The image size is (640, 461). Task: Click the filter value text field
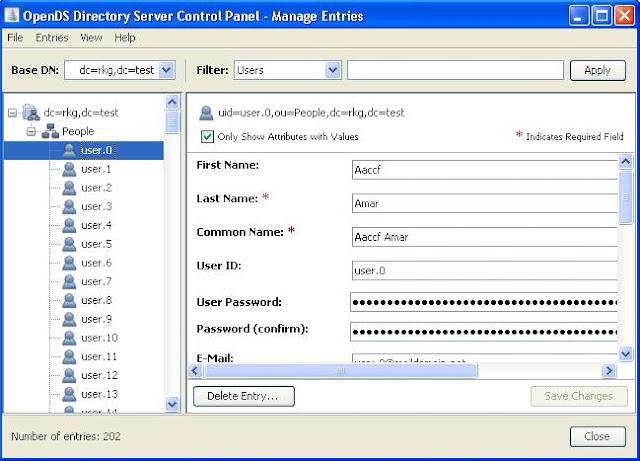tap(455, 70)
